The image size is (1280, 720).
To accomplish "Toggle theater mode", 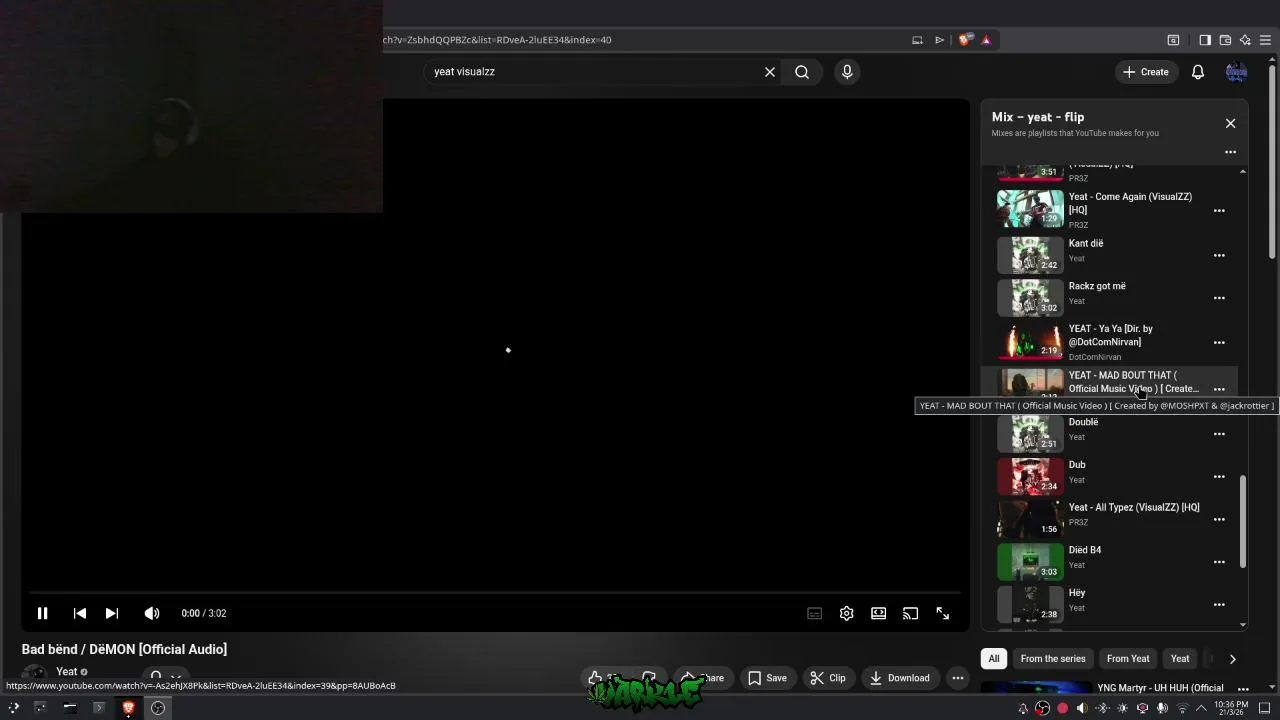I will pos(879,613).
